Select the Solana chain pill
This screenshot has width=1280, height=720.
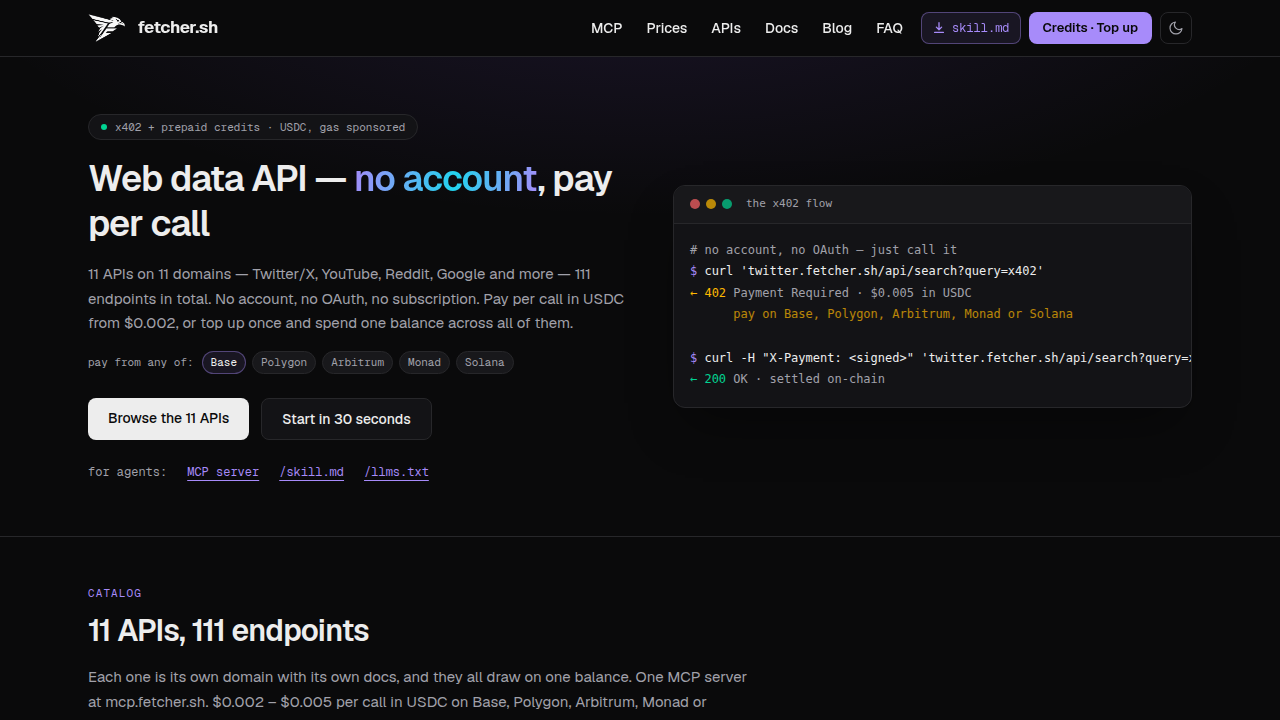pos(485,362)
